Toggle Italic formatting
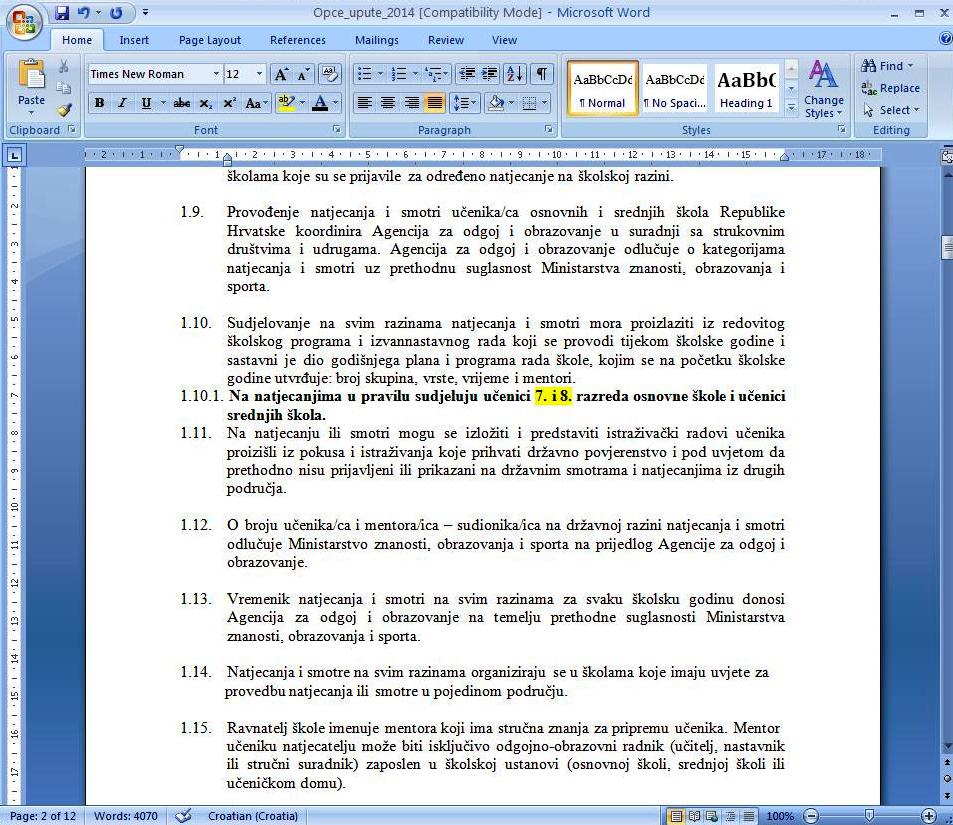Screen dimensions: 953x825 122,103
